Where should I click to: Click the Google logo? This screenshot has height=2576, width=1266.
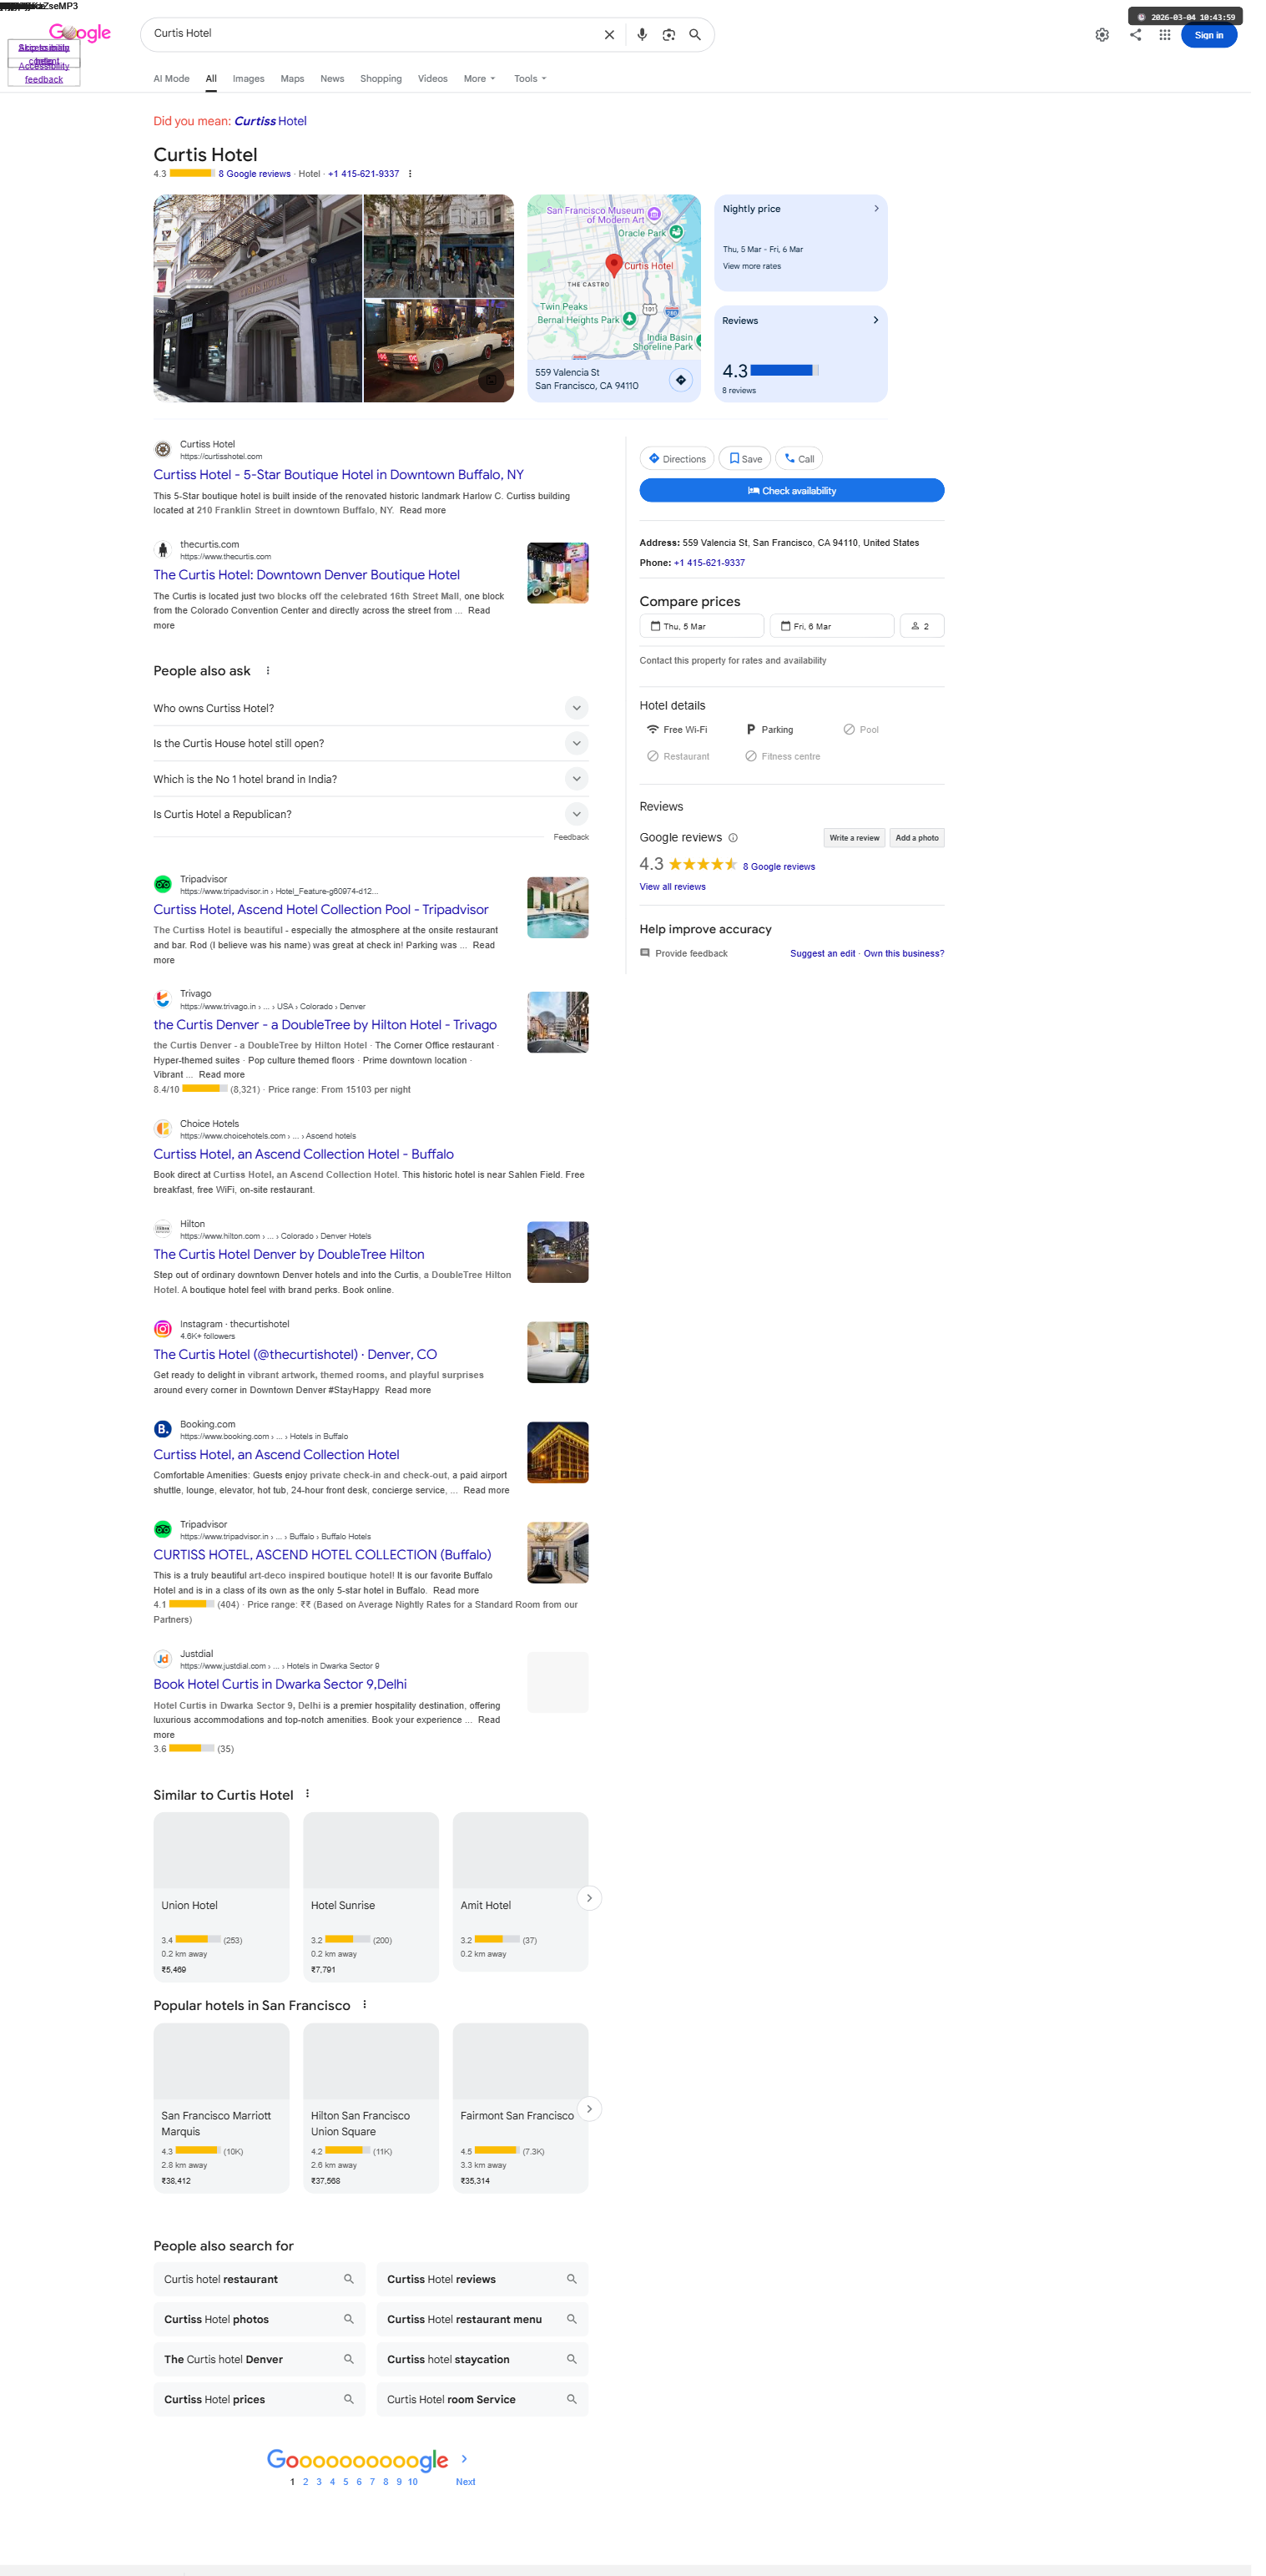(80, 33)
